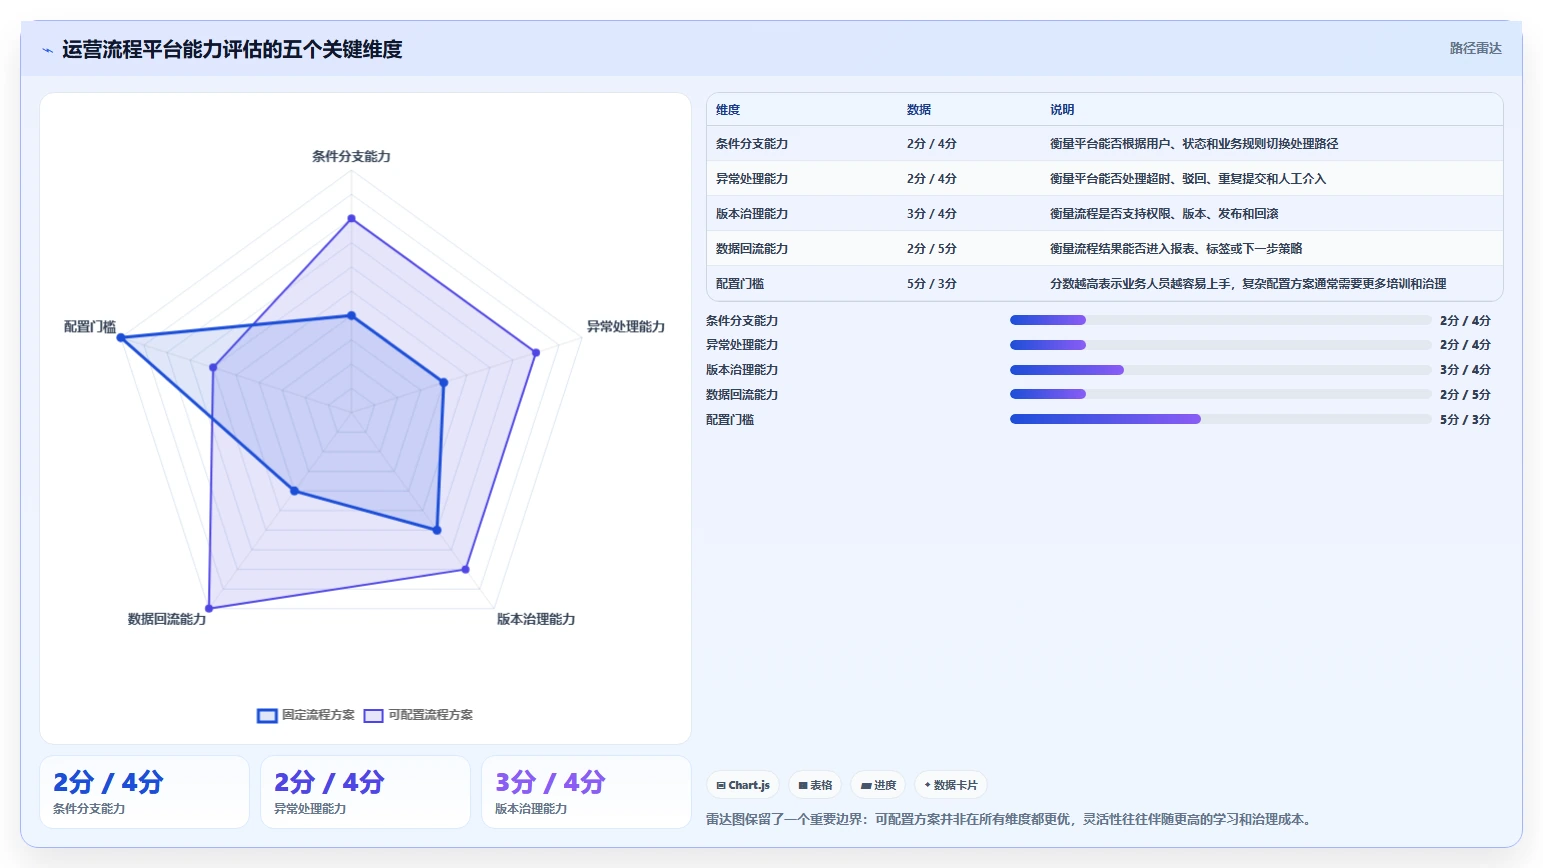
Task: Click the 数据回流能力 radar axis label
Action: coord(167,619)
